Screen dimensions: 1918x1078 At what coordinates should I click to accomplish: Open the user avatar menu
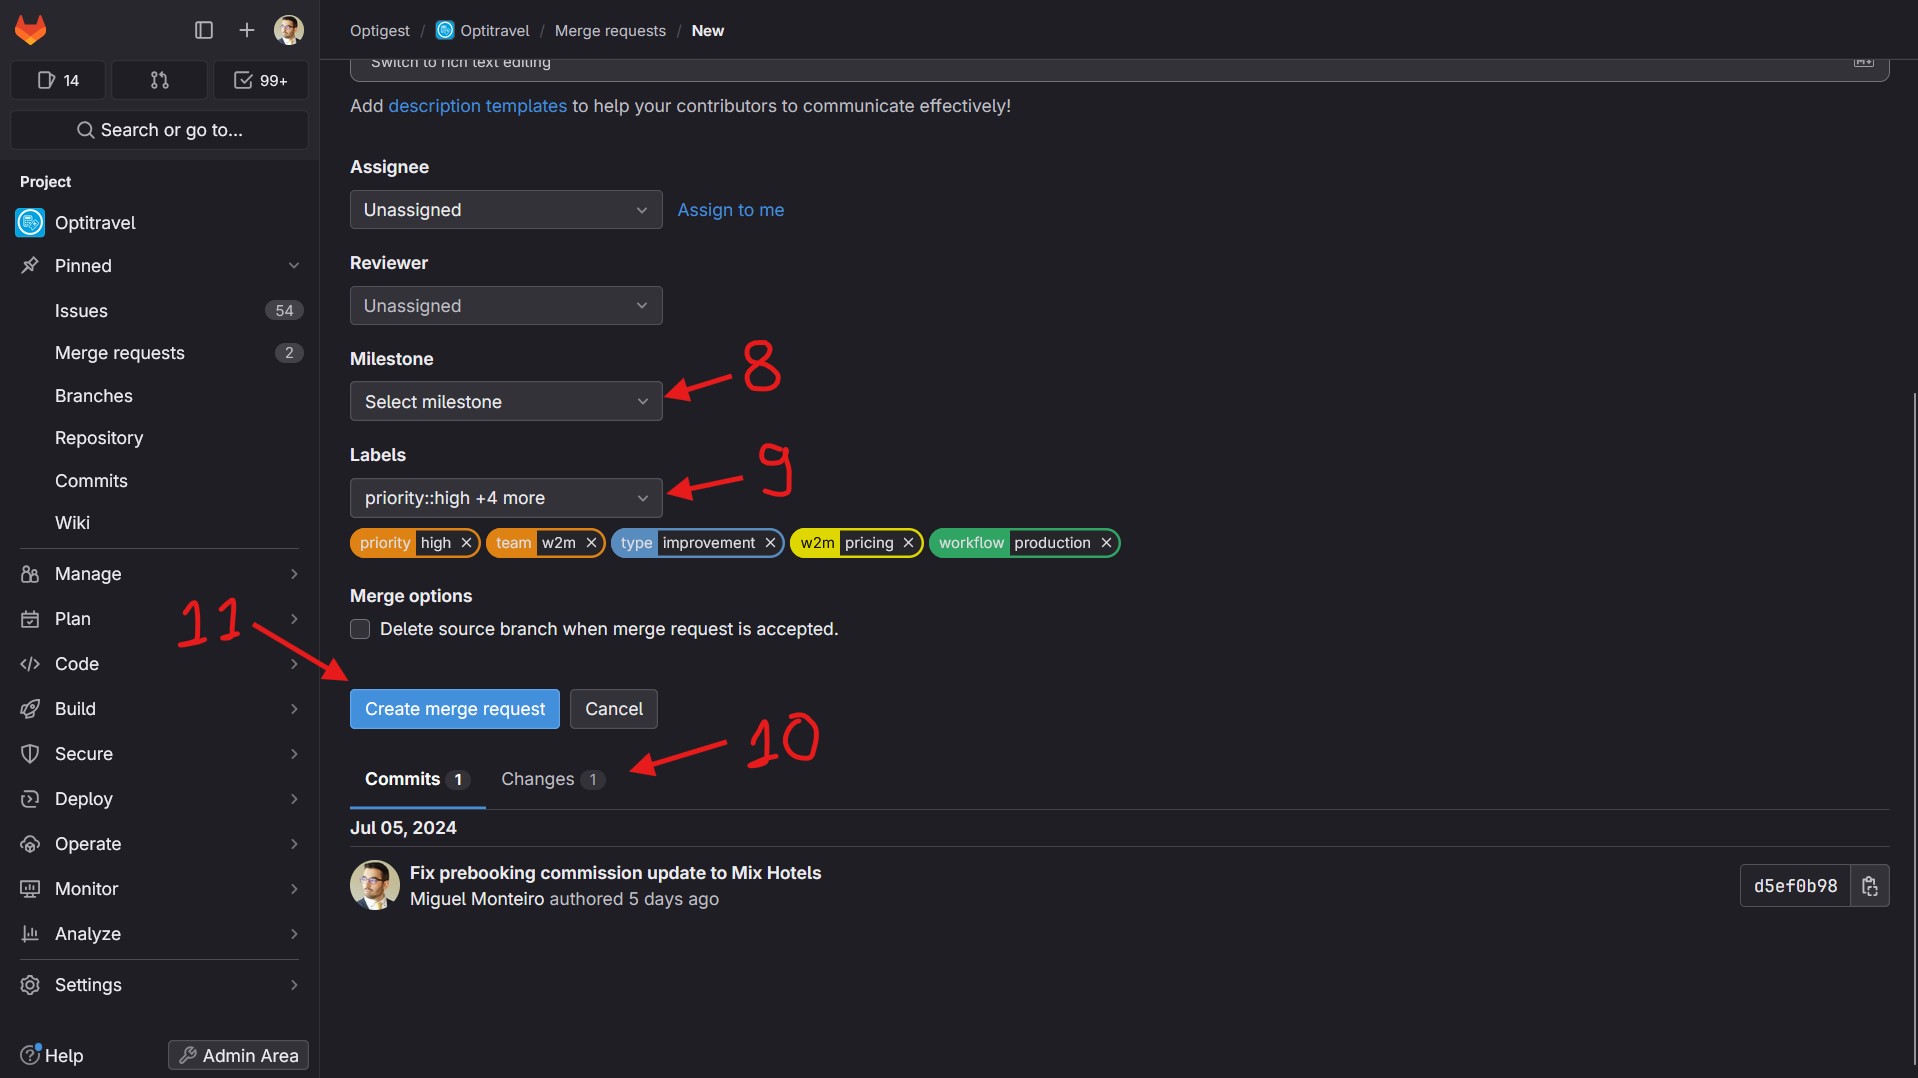pyautogui.click(x=289, y=30)
